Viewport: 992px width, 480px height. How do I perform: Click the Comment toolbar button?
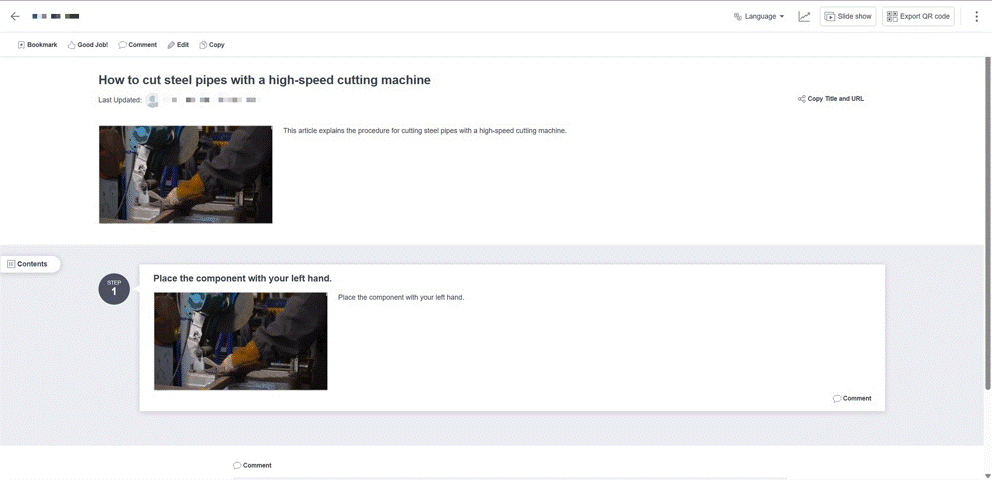click(138, 45)
